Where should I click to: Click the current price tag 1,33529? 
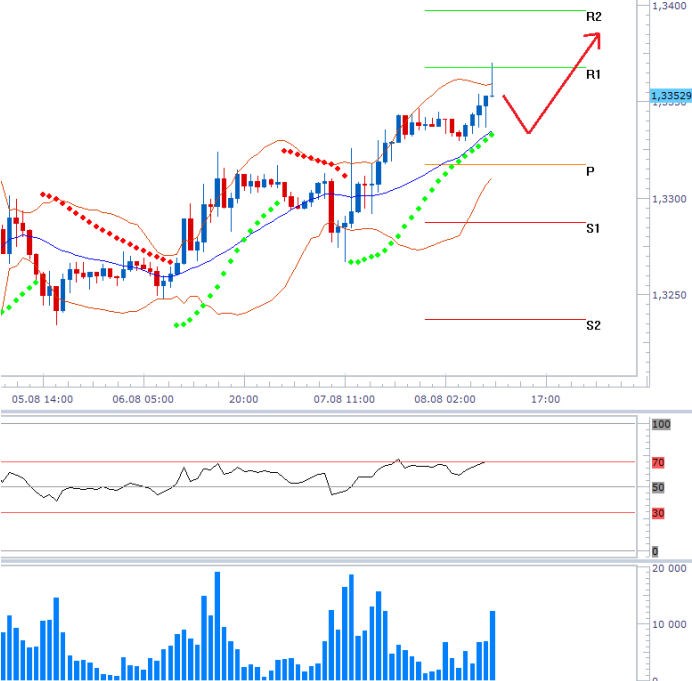[x=671, y=96]
